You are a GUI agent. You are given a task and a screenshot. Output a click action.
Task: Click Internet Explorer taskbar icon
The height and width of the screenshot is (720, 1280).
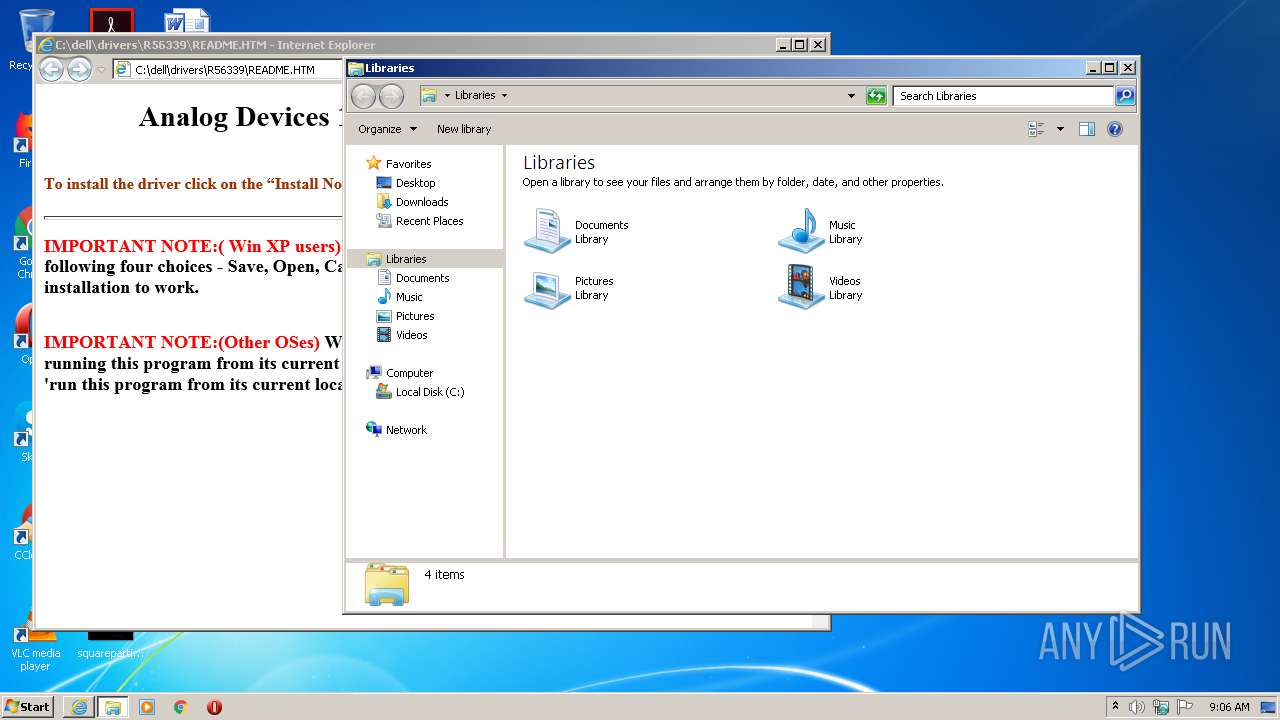[x=79, y=707]
